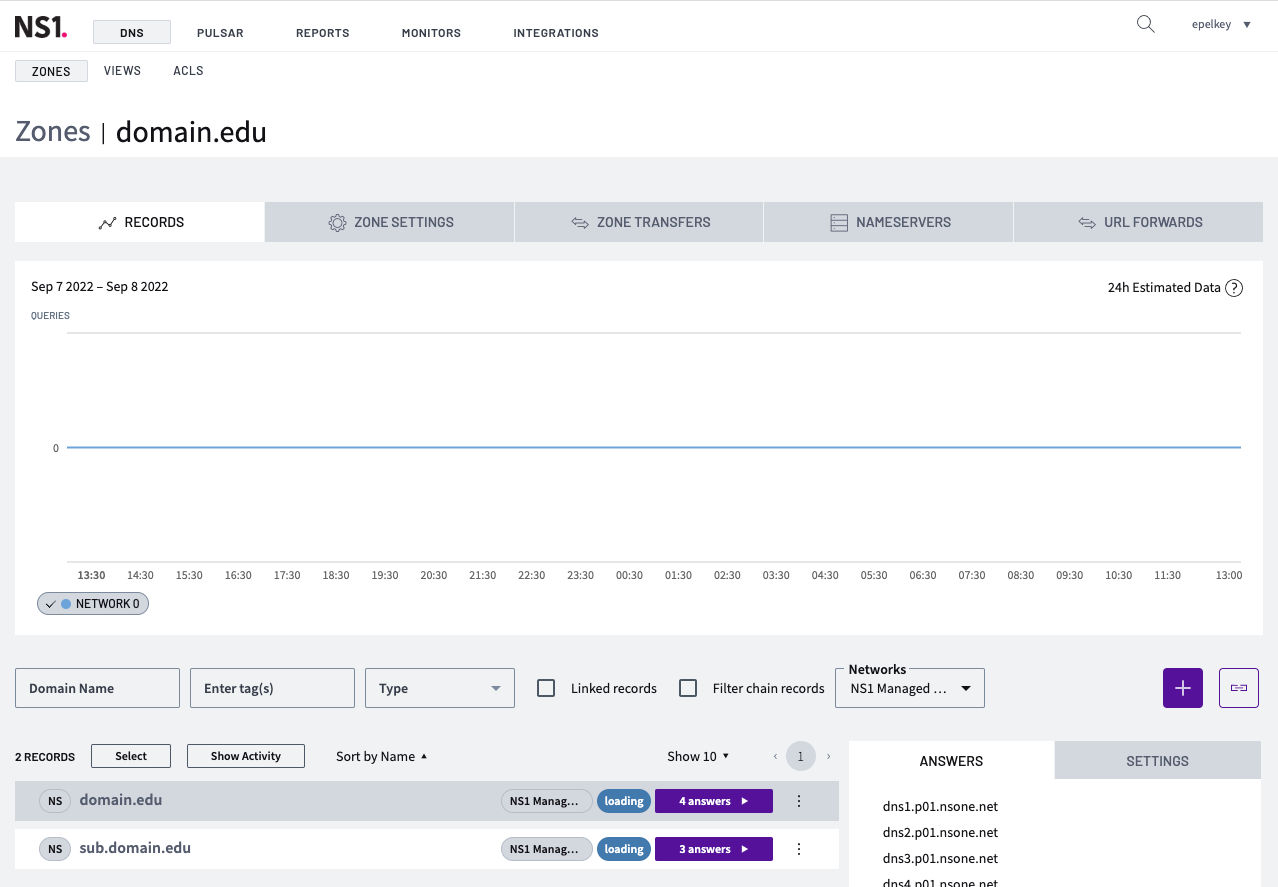Open the URL FORWARDS tab
1278x887 pixels.
pyautogui.click(x=1139, y=222)
